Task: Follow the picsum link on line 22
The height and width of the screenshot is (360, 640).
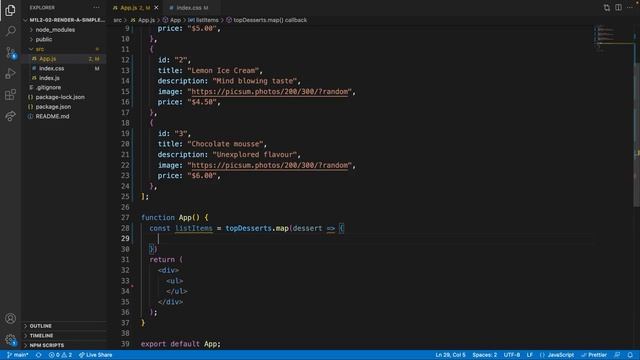Action: click(270, 165)
